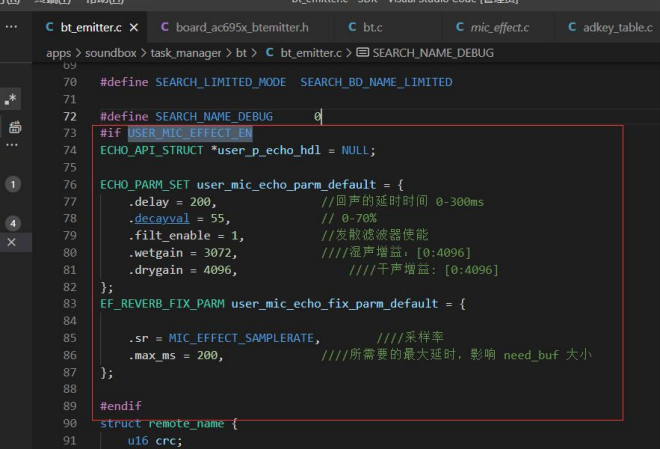
Task: Follow the underlined decayval field link
Action: point(162,218)
